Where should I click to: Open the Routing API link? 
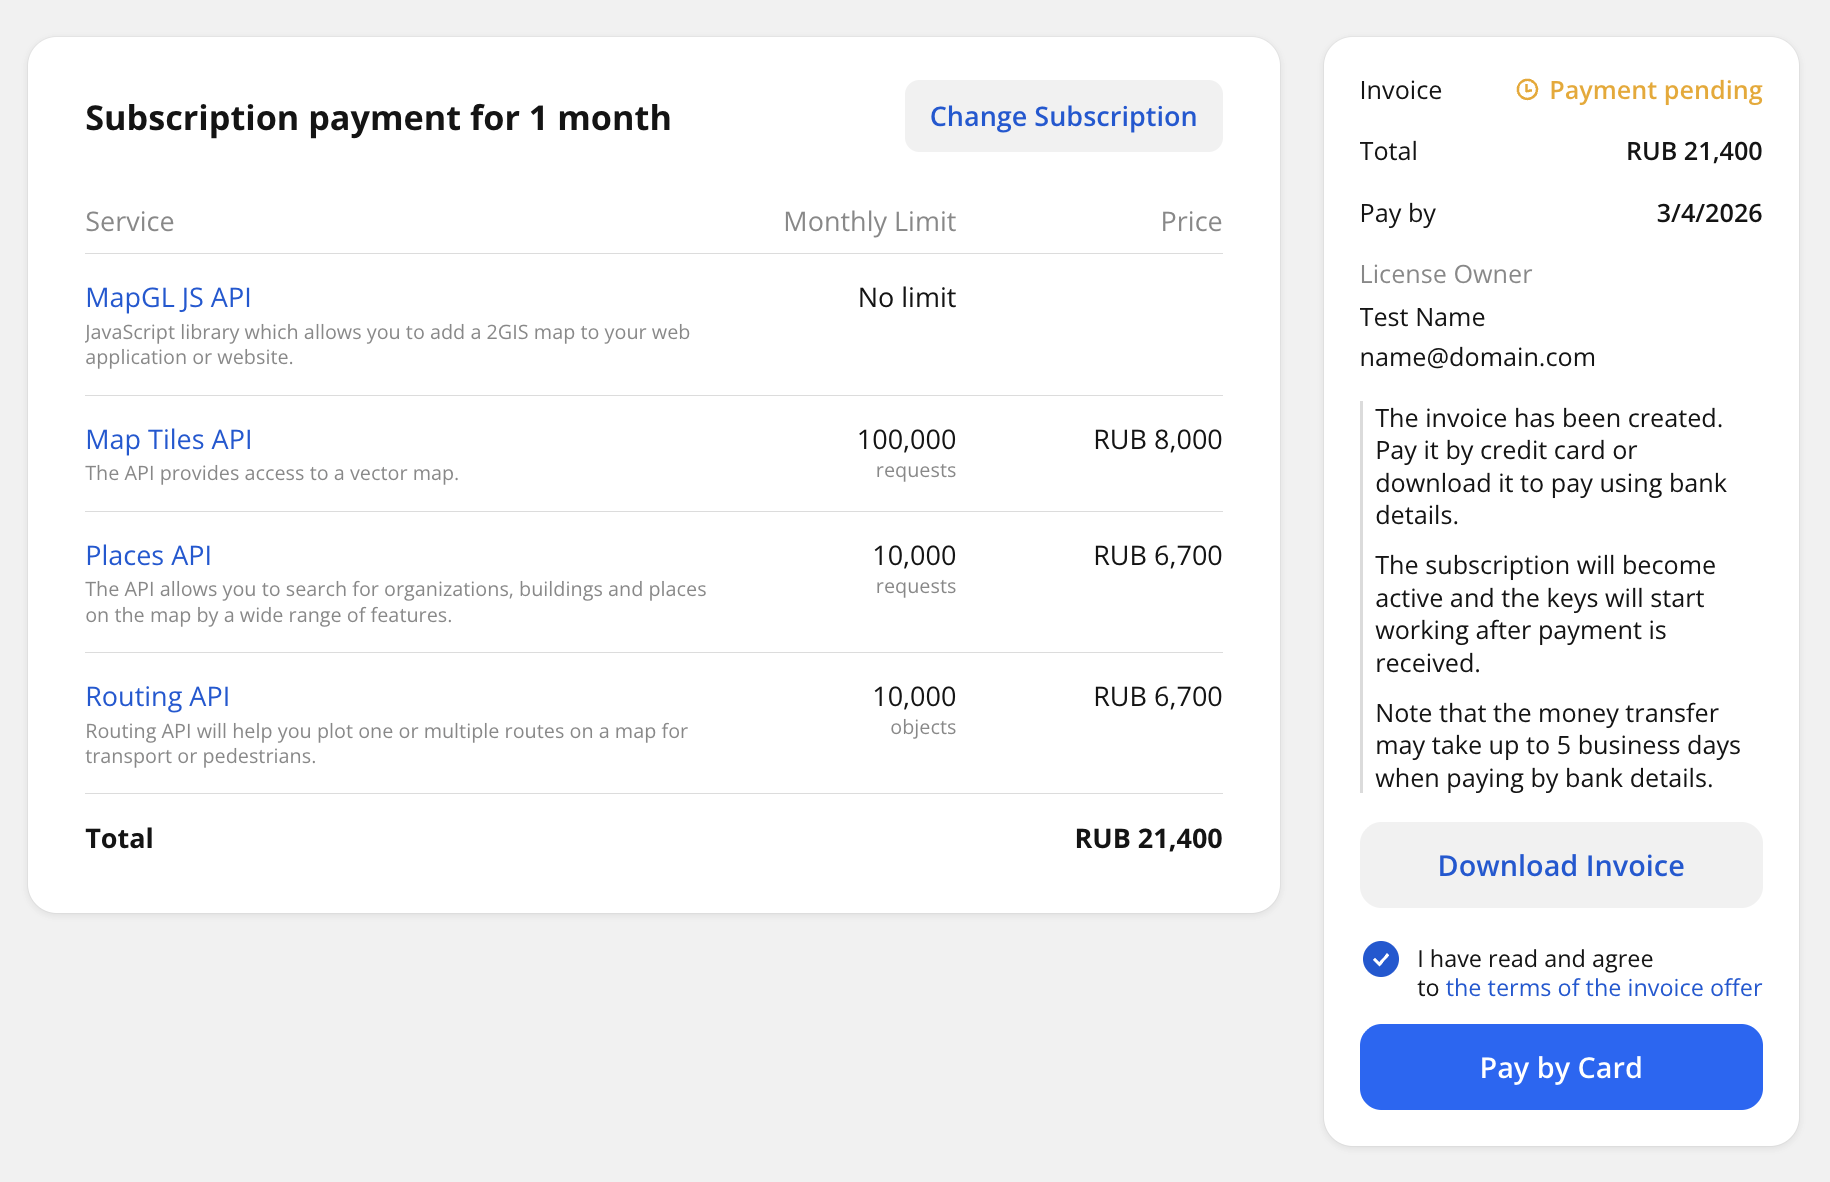coord(157,696)
